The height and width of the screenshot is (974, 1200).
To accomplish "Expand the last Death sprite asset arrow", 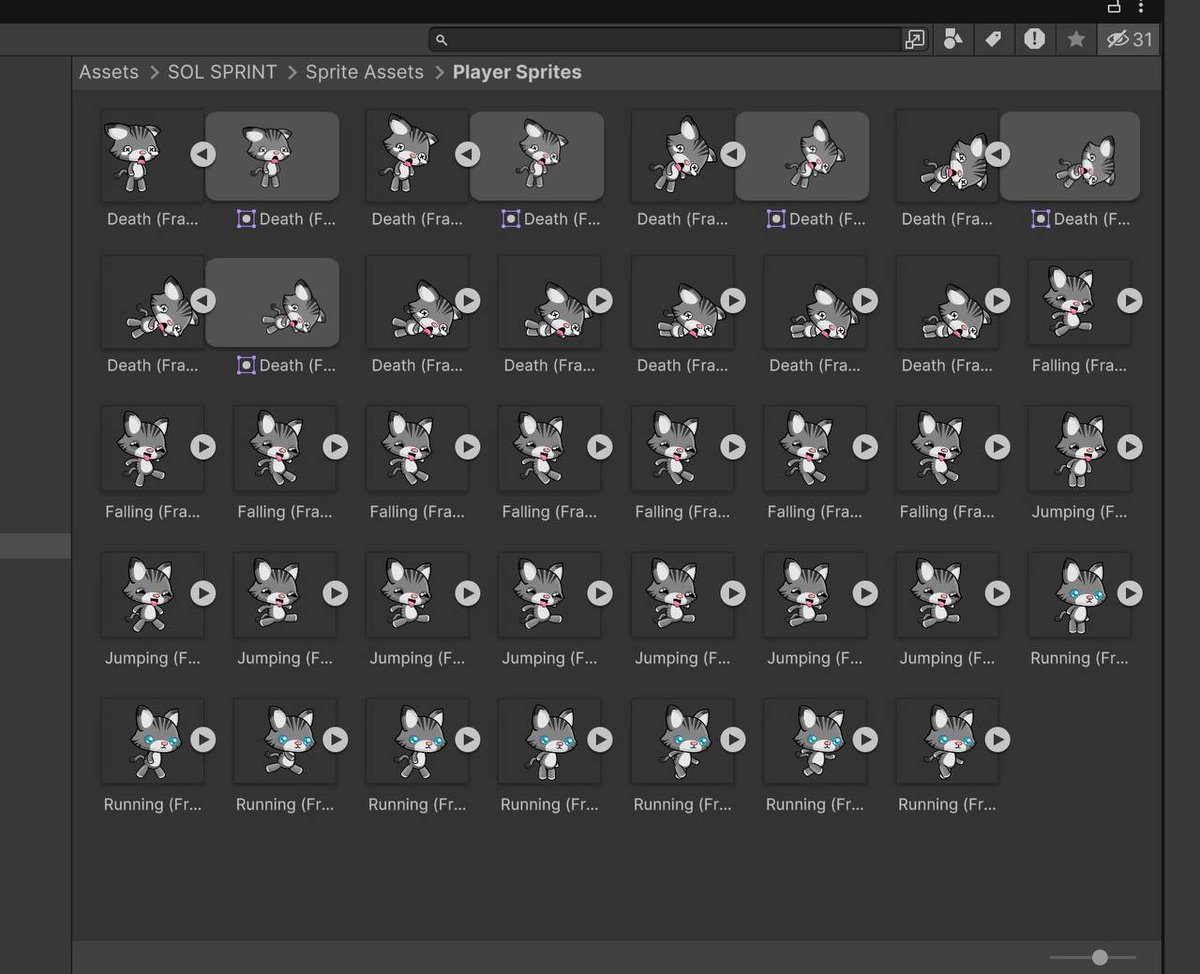I will coord(997,300).
